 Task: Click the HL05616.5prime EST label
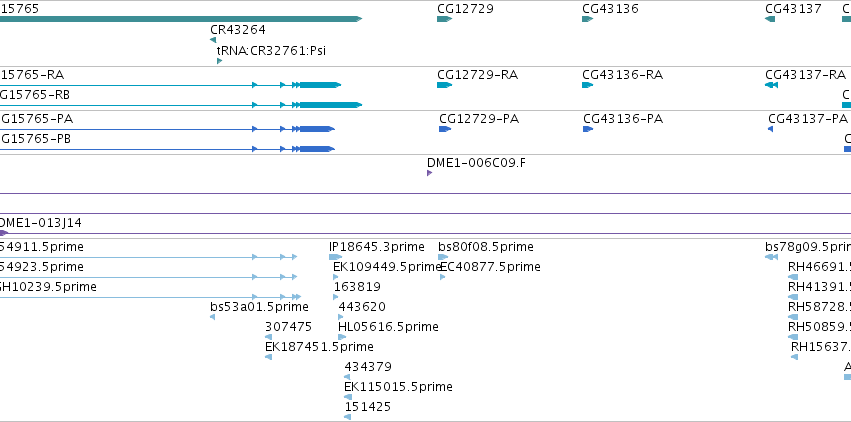click(388, 327)
